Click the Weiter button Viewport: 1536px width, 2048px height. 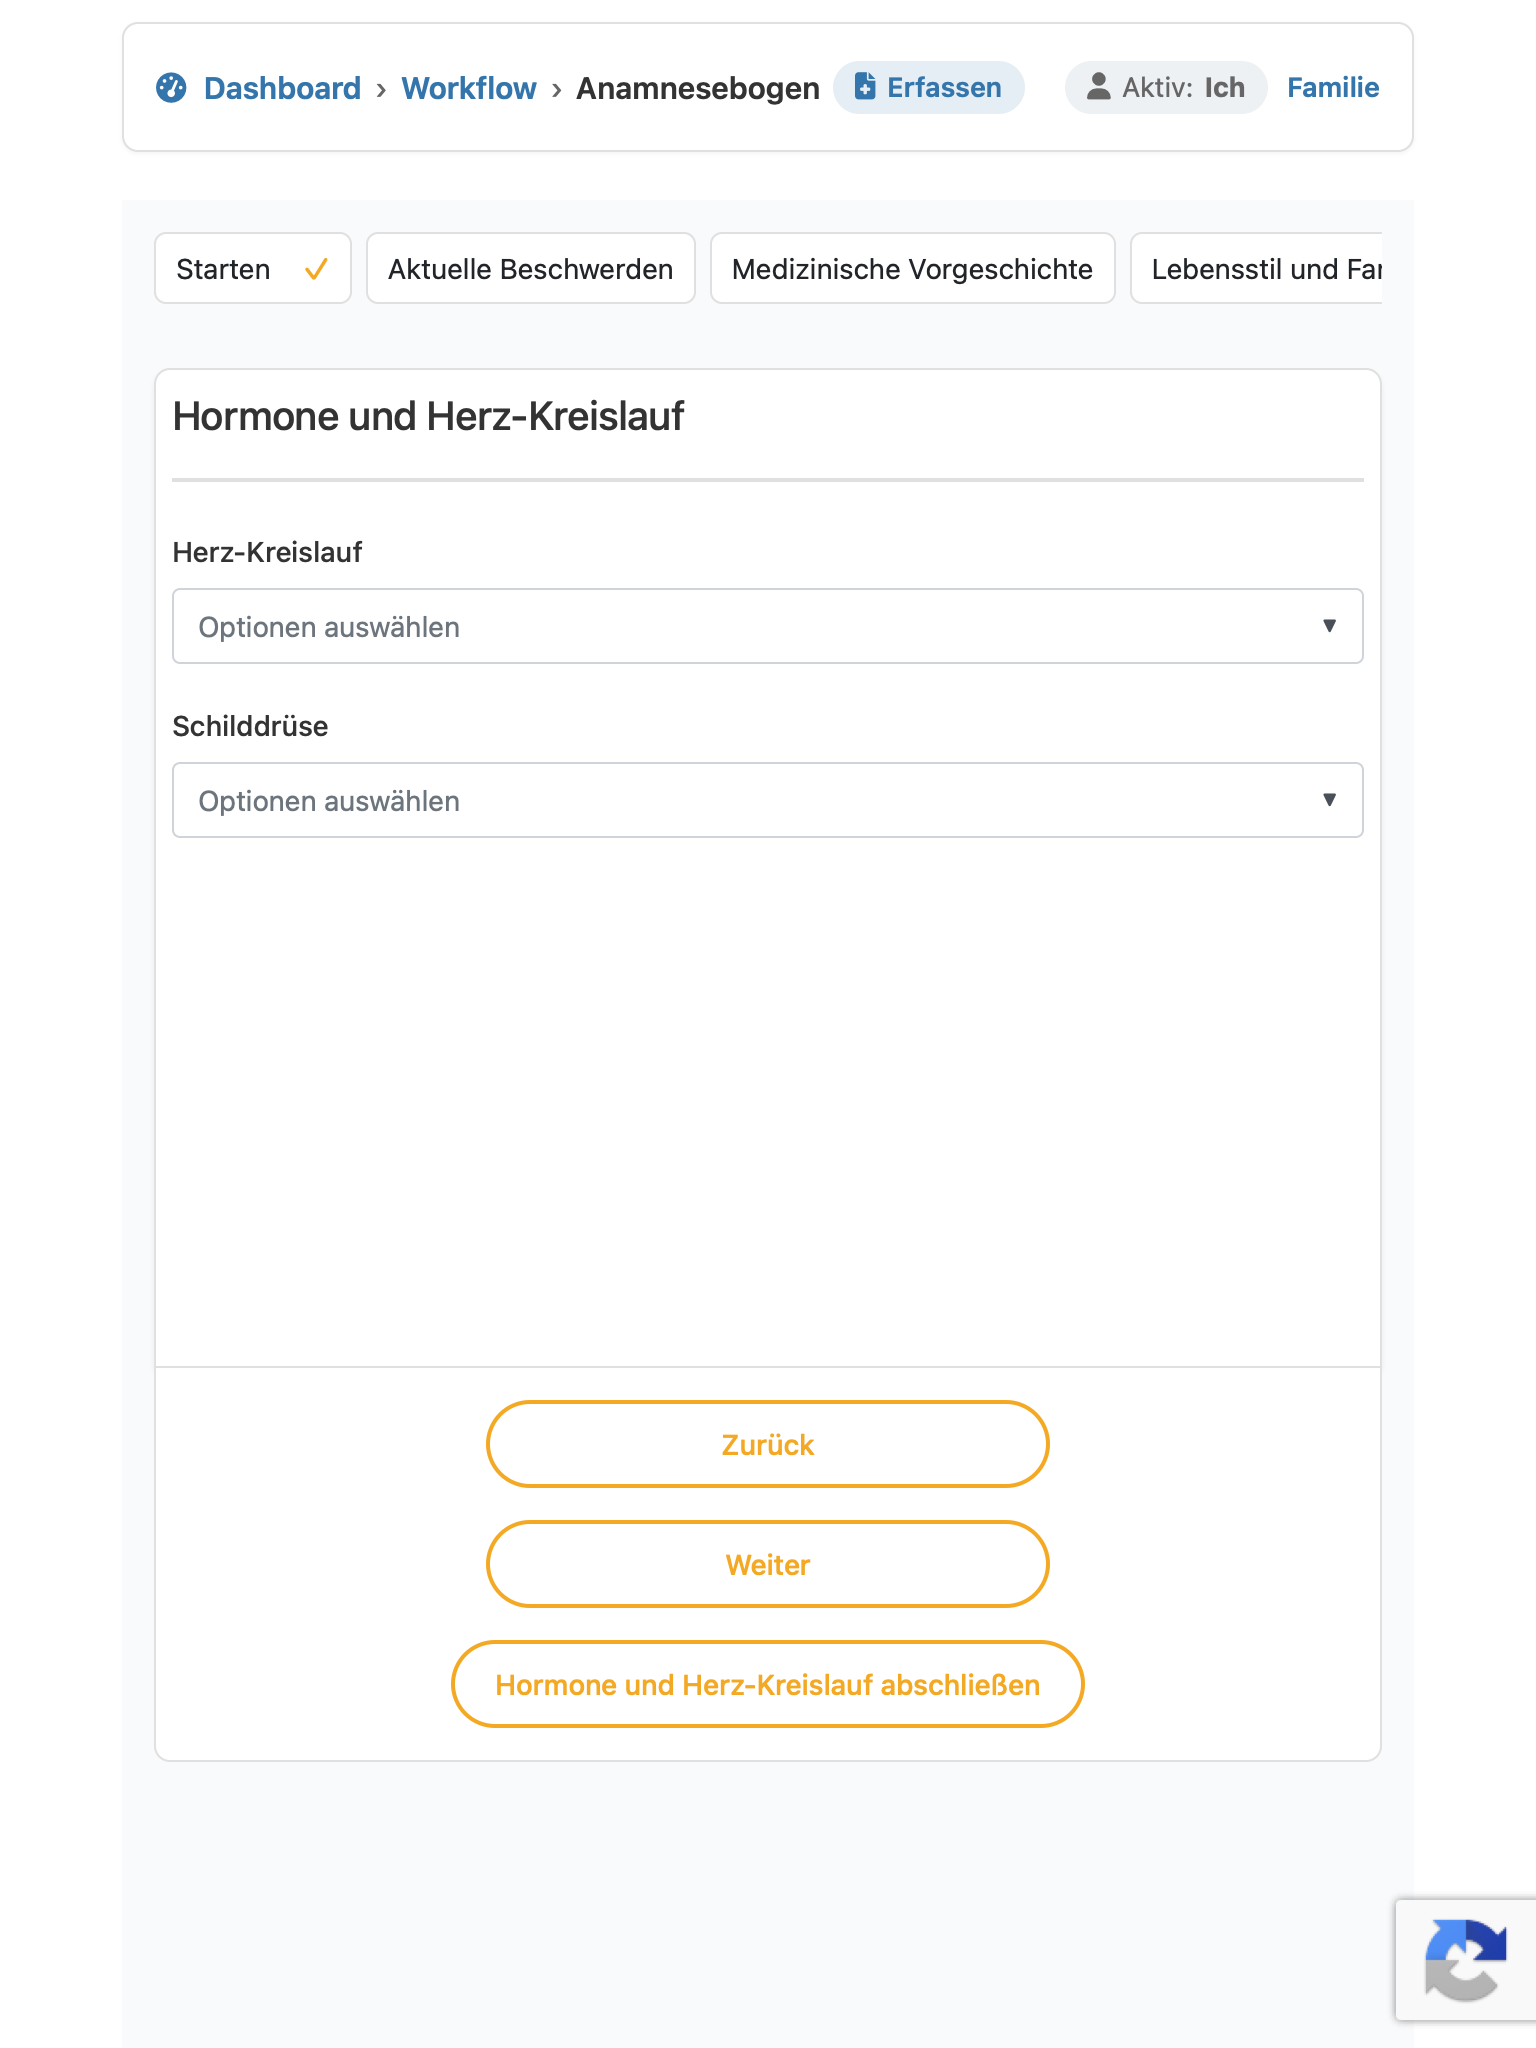(768, 1564)
